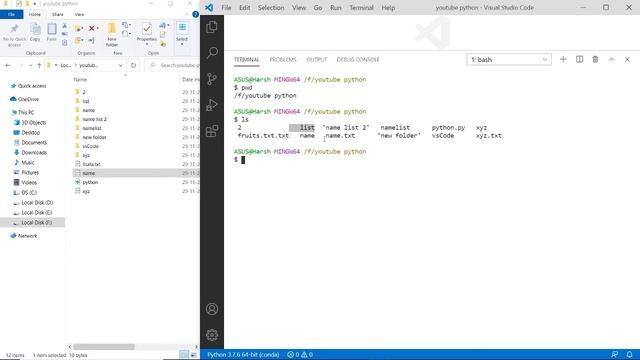Open the terminal selector dropdown '1: bash'
Screen dimensions: 640x360
point(509,60)
